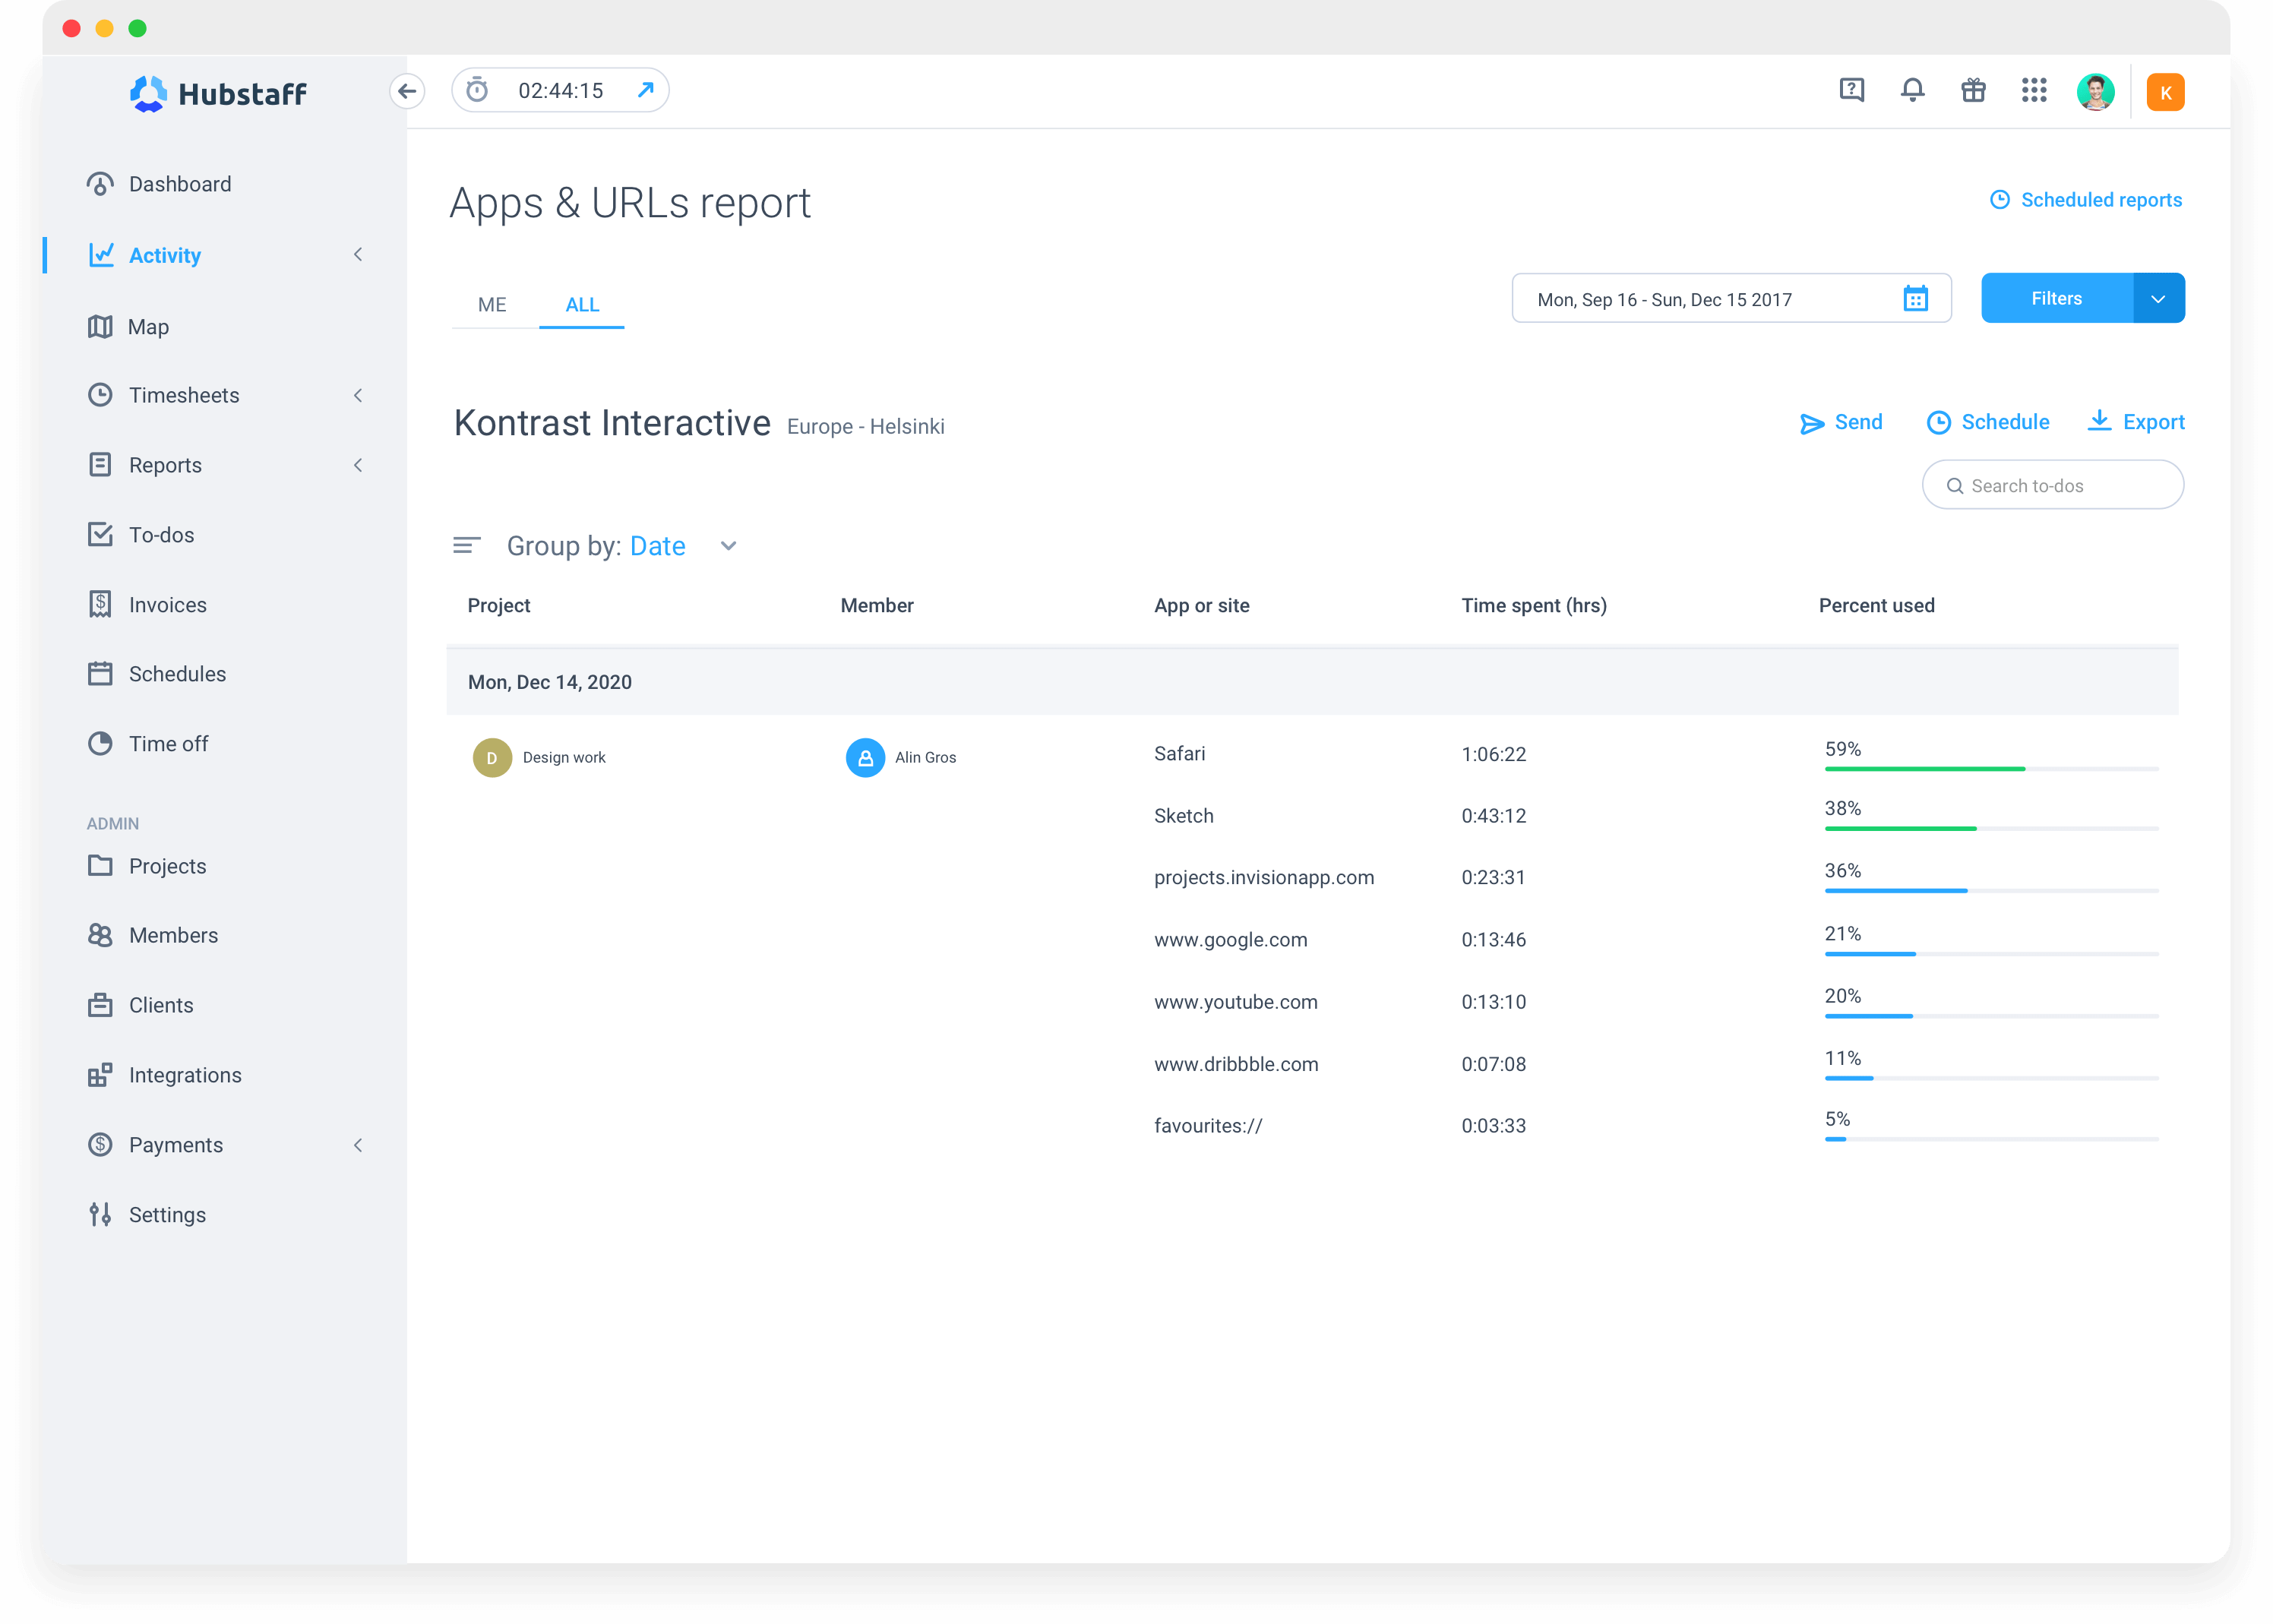Collapse the Reports sidebar section
Screen dimensions: 2273x1624
[359, 464]
